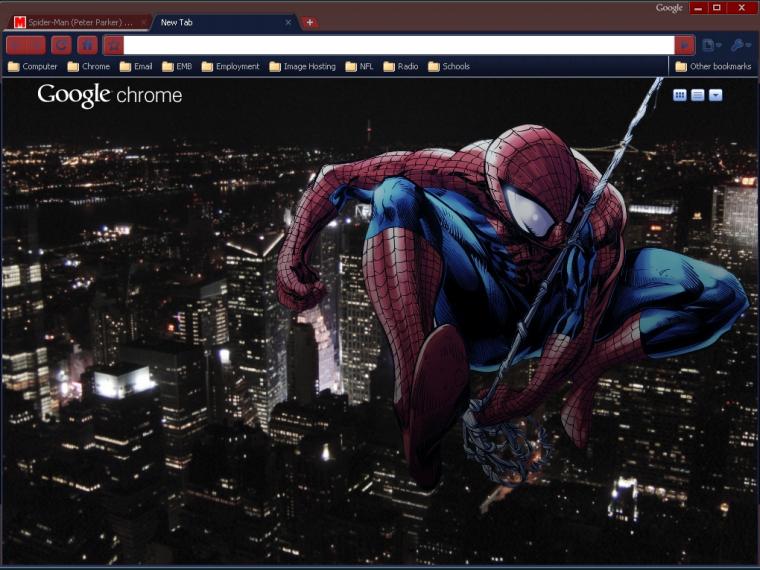This screenshot has width=760, height=570.
Task: Open the NFL bookmarks folder
Action: (359, 66)
